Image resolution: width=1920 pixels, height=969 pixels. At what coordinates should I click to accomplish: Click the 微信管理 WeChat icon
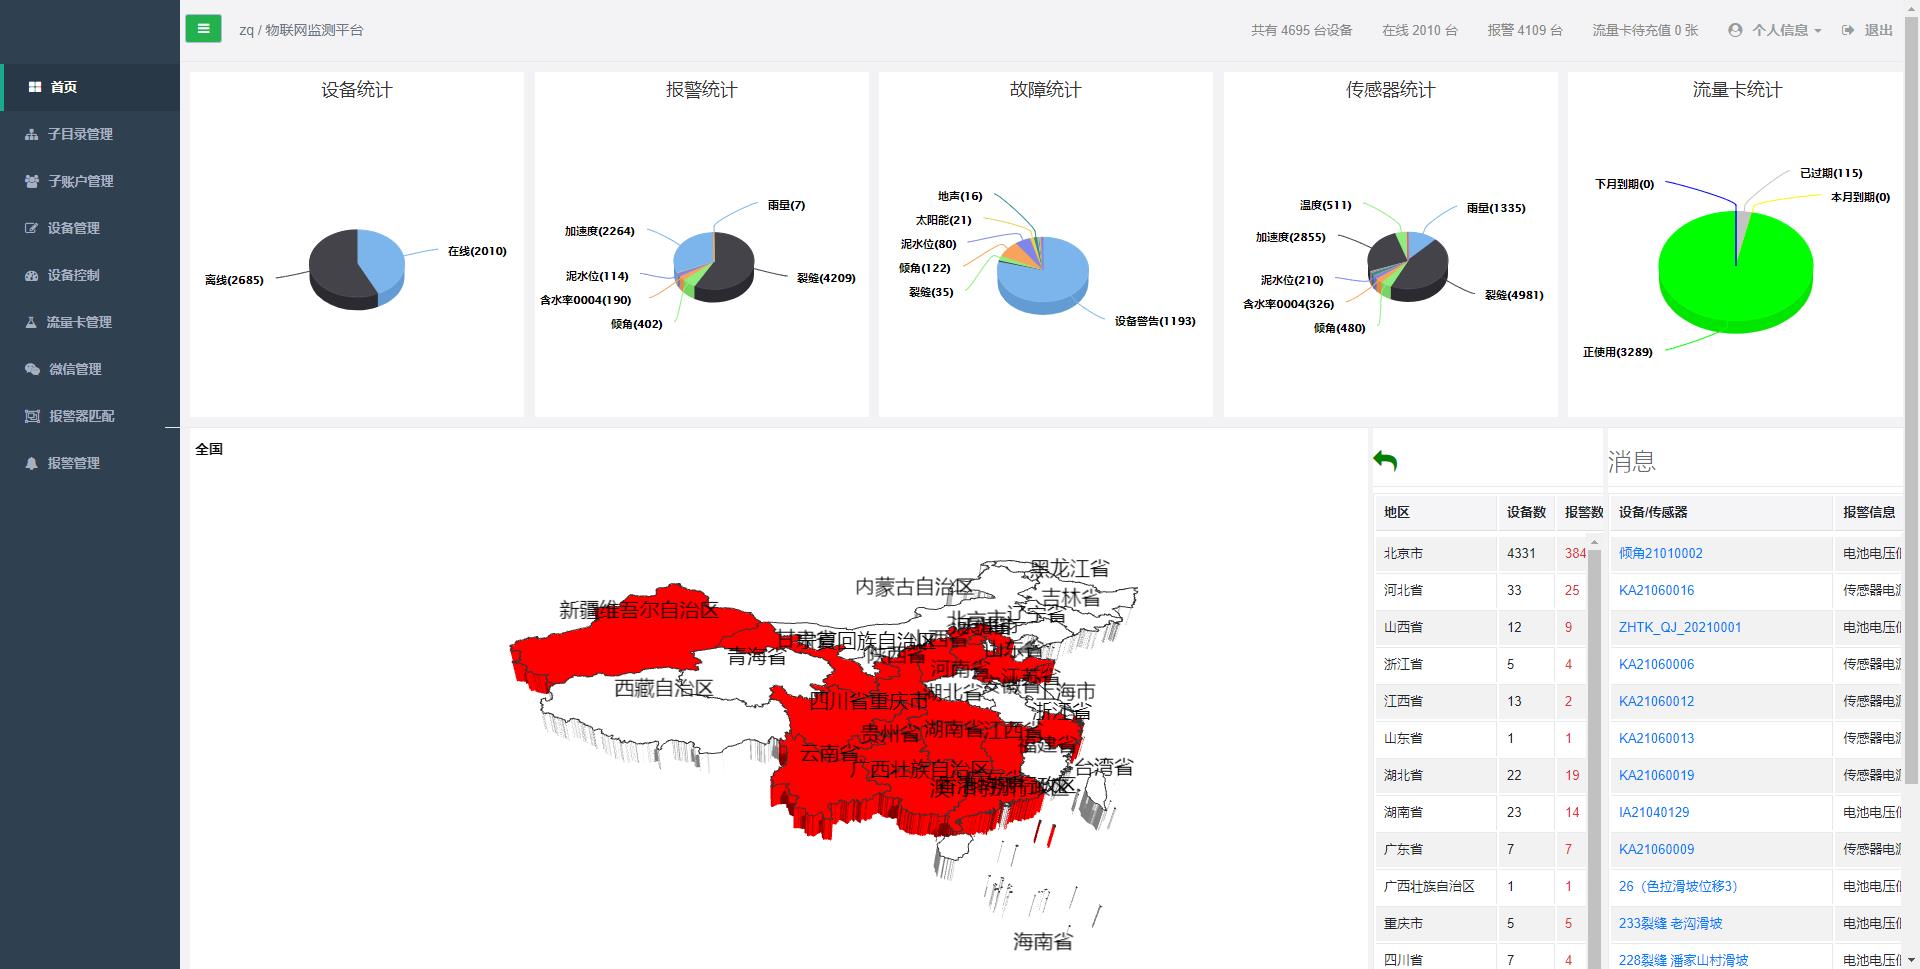[x=32, y=369]
